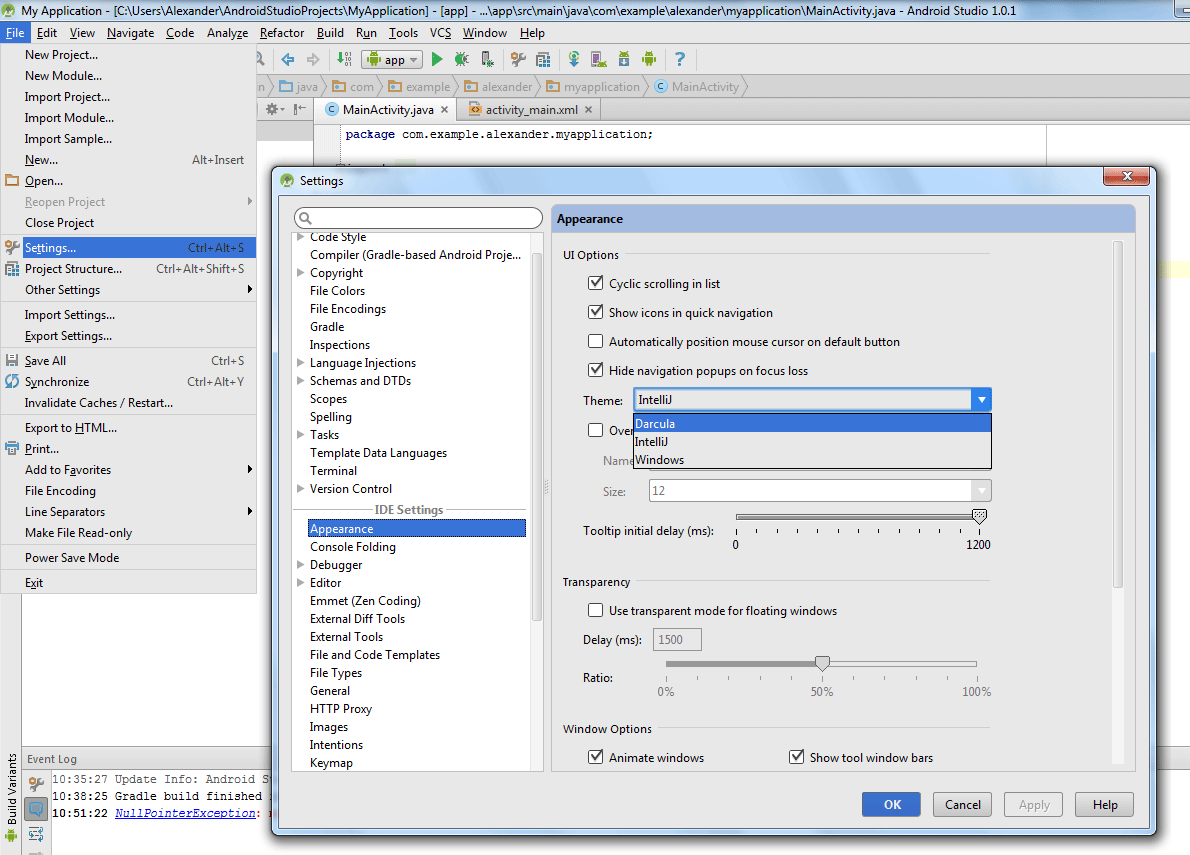
Task: Switch to activity_main.xml editor tab
Action: [x=528, y=110]
